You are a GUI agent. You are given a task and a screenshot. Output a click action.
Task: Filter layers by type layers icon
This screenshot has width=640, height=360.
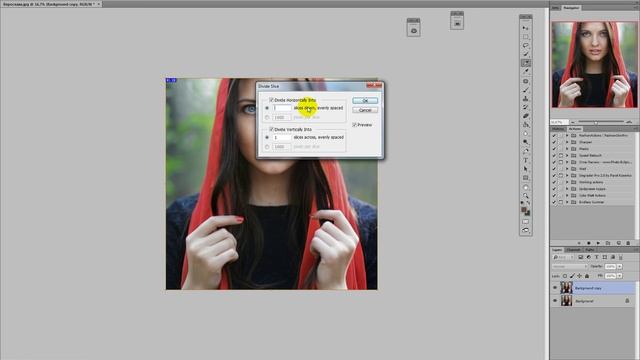[x=596, y=257]
